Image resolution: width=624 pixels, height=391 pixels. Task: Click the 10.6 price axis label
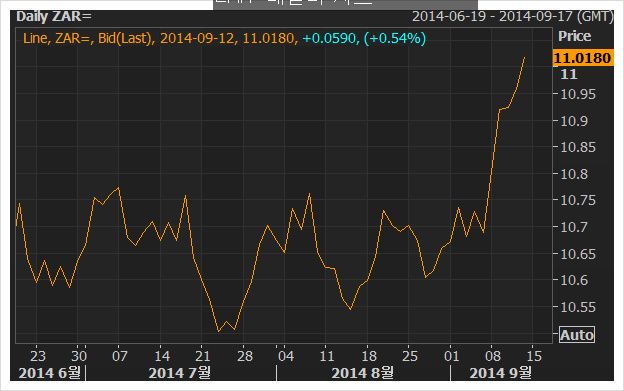tap(573, 280)
